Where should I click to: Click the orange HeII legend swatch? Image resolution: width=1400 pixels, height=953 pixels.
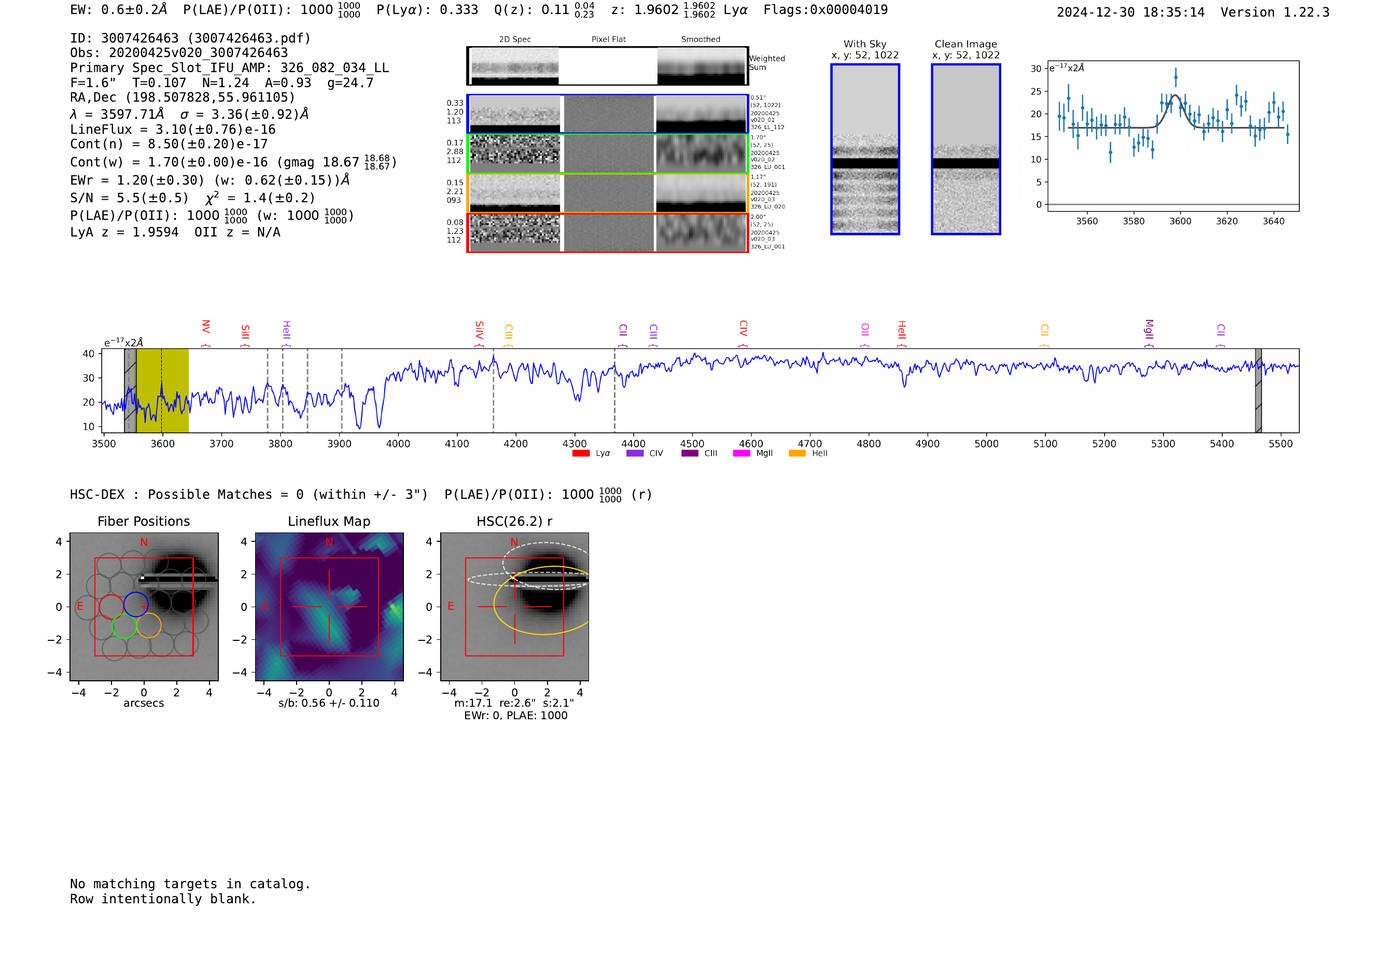point(797,453)
